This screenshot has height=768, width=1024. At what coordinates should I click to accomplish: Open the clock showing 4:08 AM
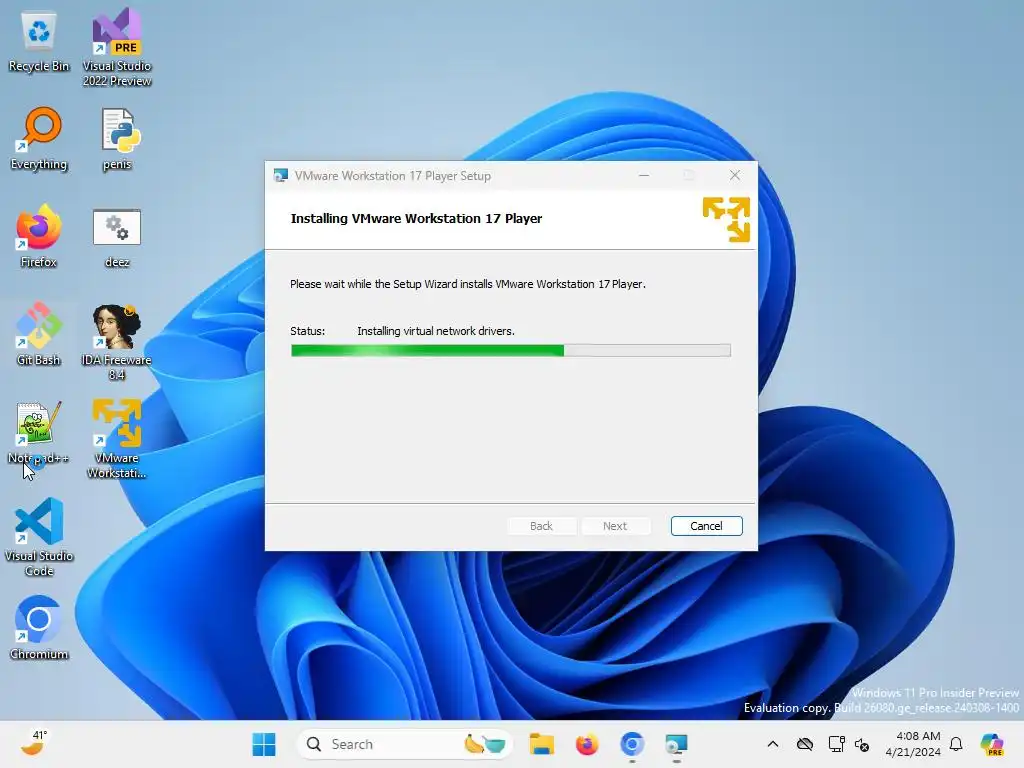913,744
